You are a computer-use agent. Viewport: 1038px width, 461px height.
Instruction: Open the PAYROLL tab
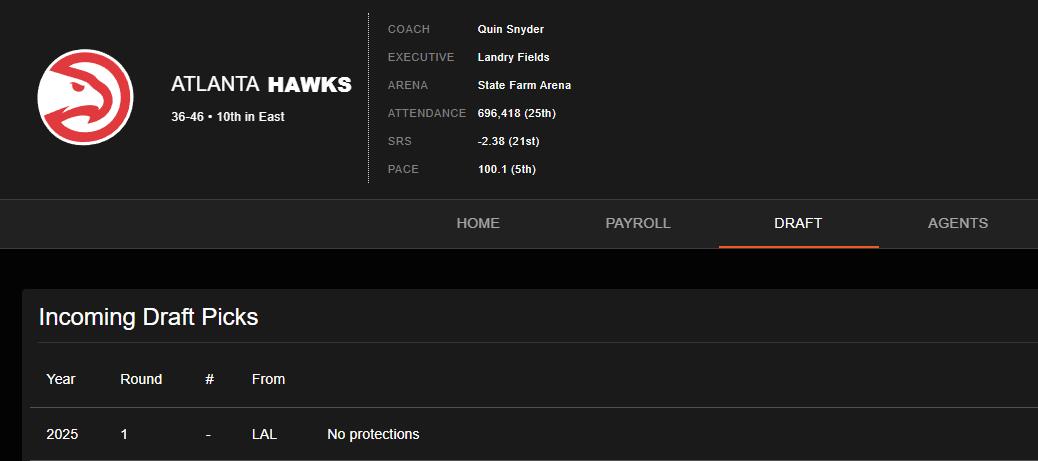tap(638, 223)
